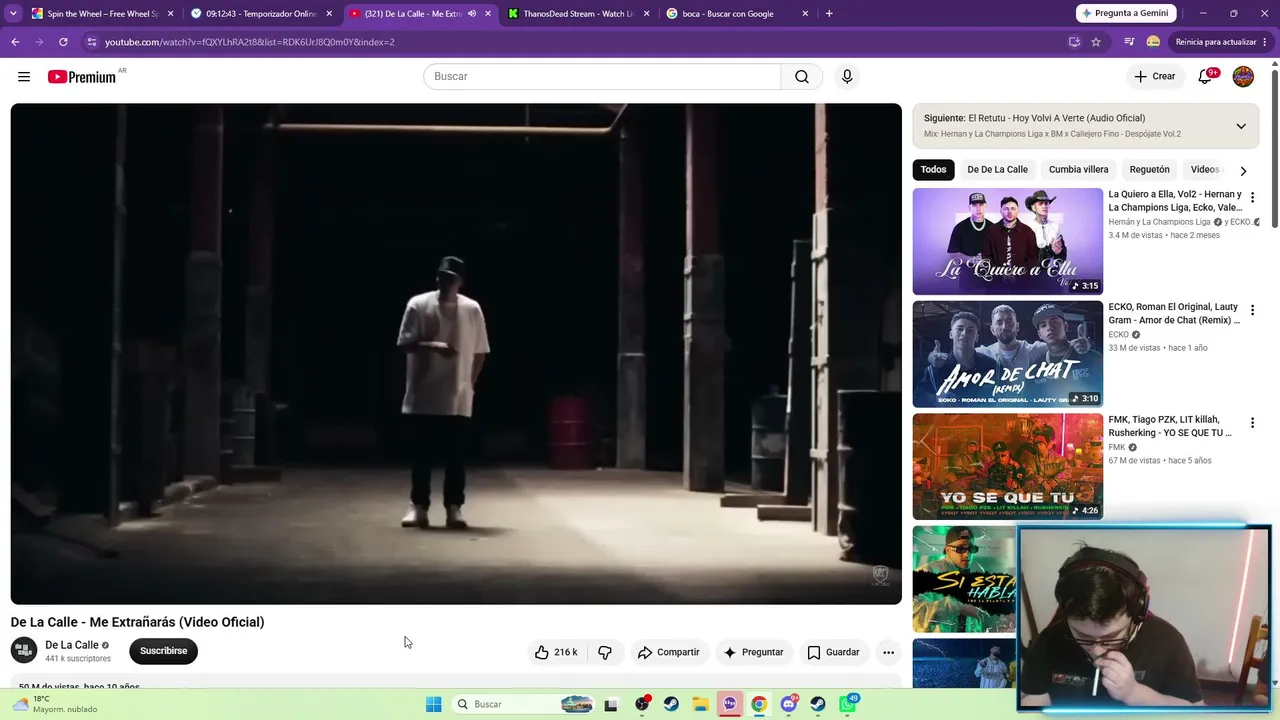Open Google Chrome from the taskbar
The width and height of the screenshot is (1280, 720).
[x=759, y=704]
